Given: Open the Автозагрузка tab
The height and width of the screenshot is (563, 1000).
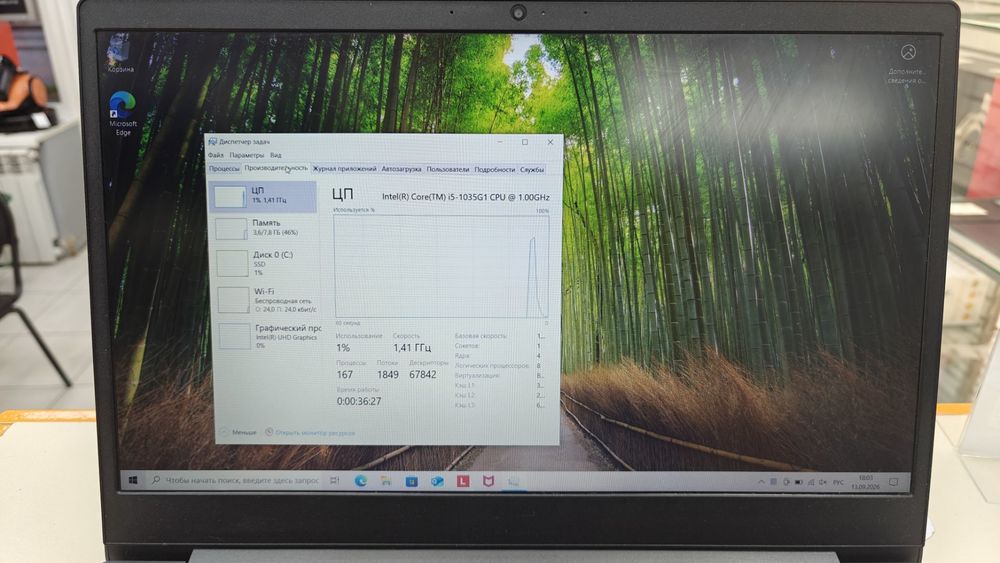Looking at the screenshot, I should pos(401,169).
